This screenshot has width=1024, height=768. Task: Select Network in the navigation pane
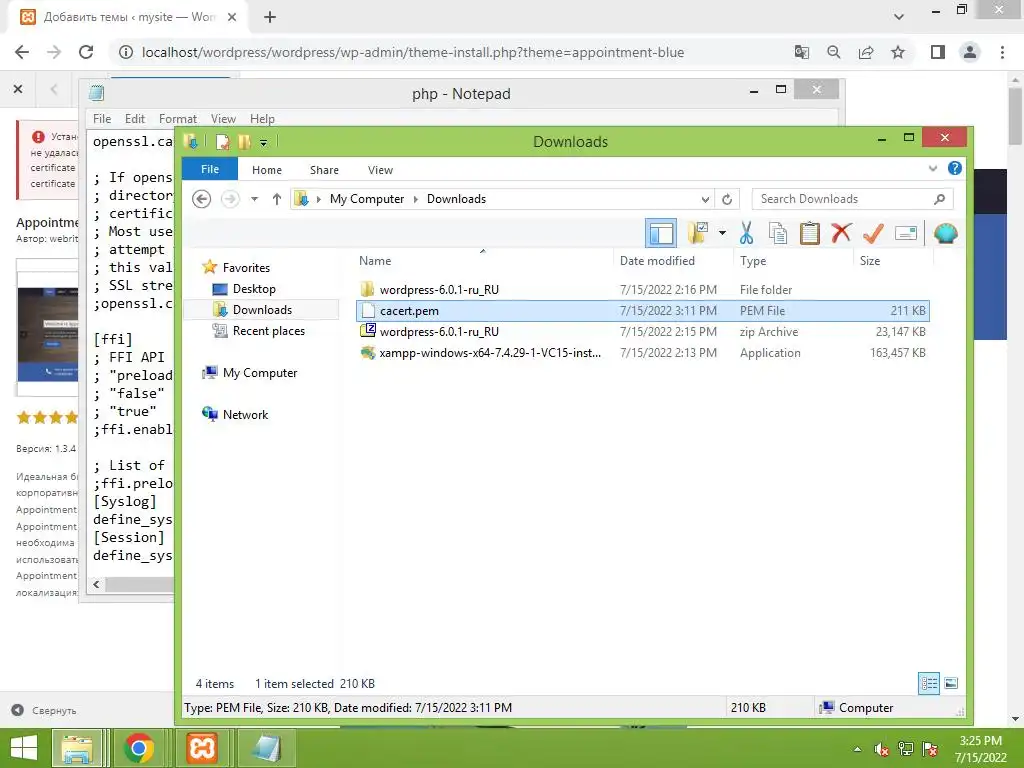tap(245, 415)
